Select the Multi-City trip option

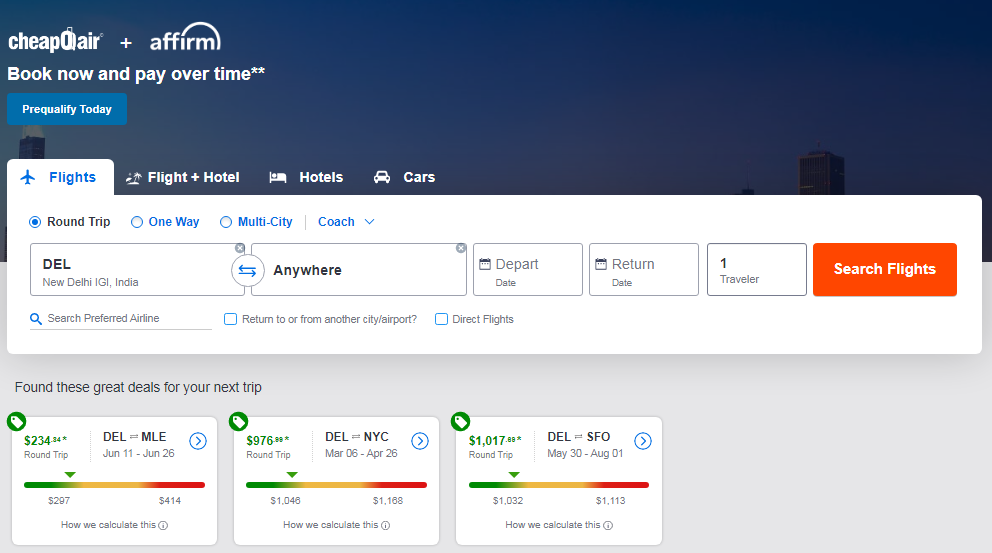tap(226, 222)
